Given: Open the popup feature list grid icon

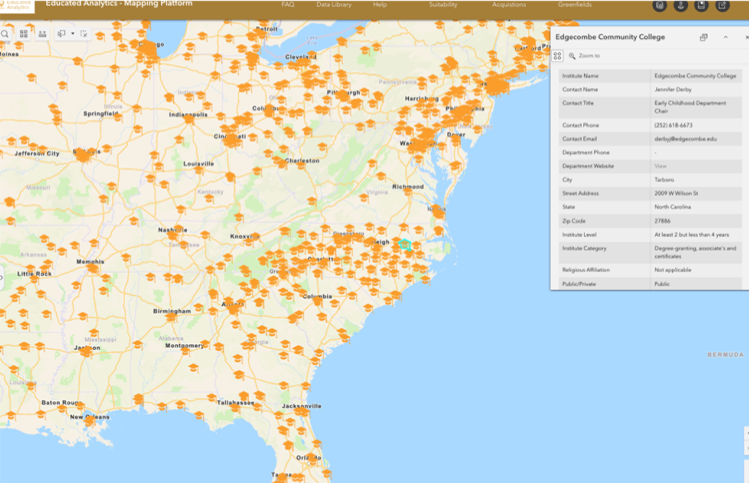Looking at the screenshot, I should (558, 56).
